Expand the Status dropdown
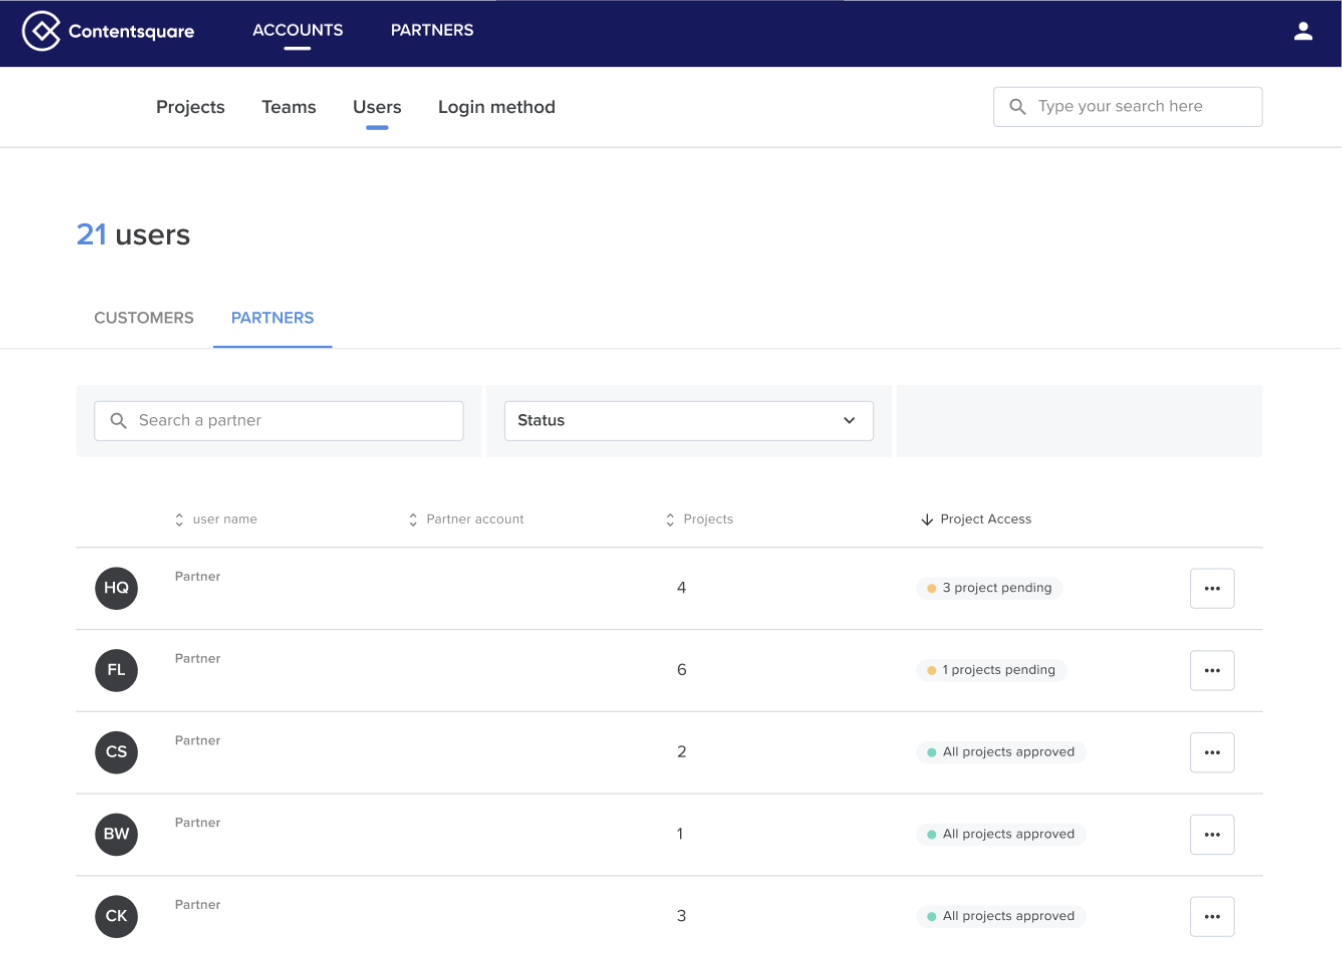 pos(688,421)
